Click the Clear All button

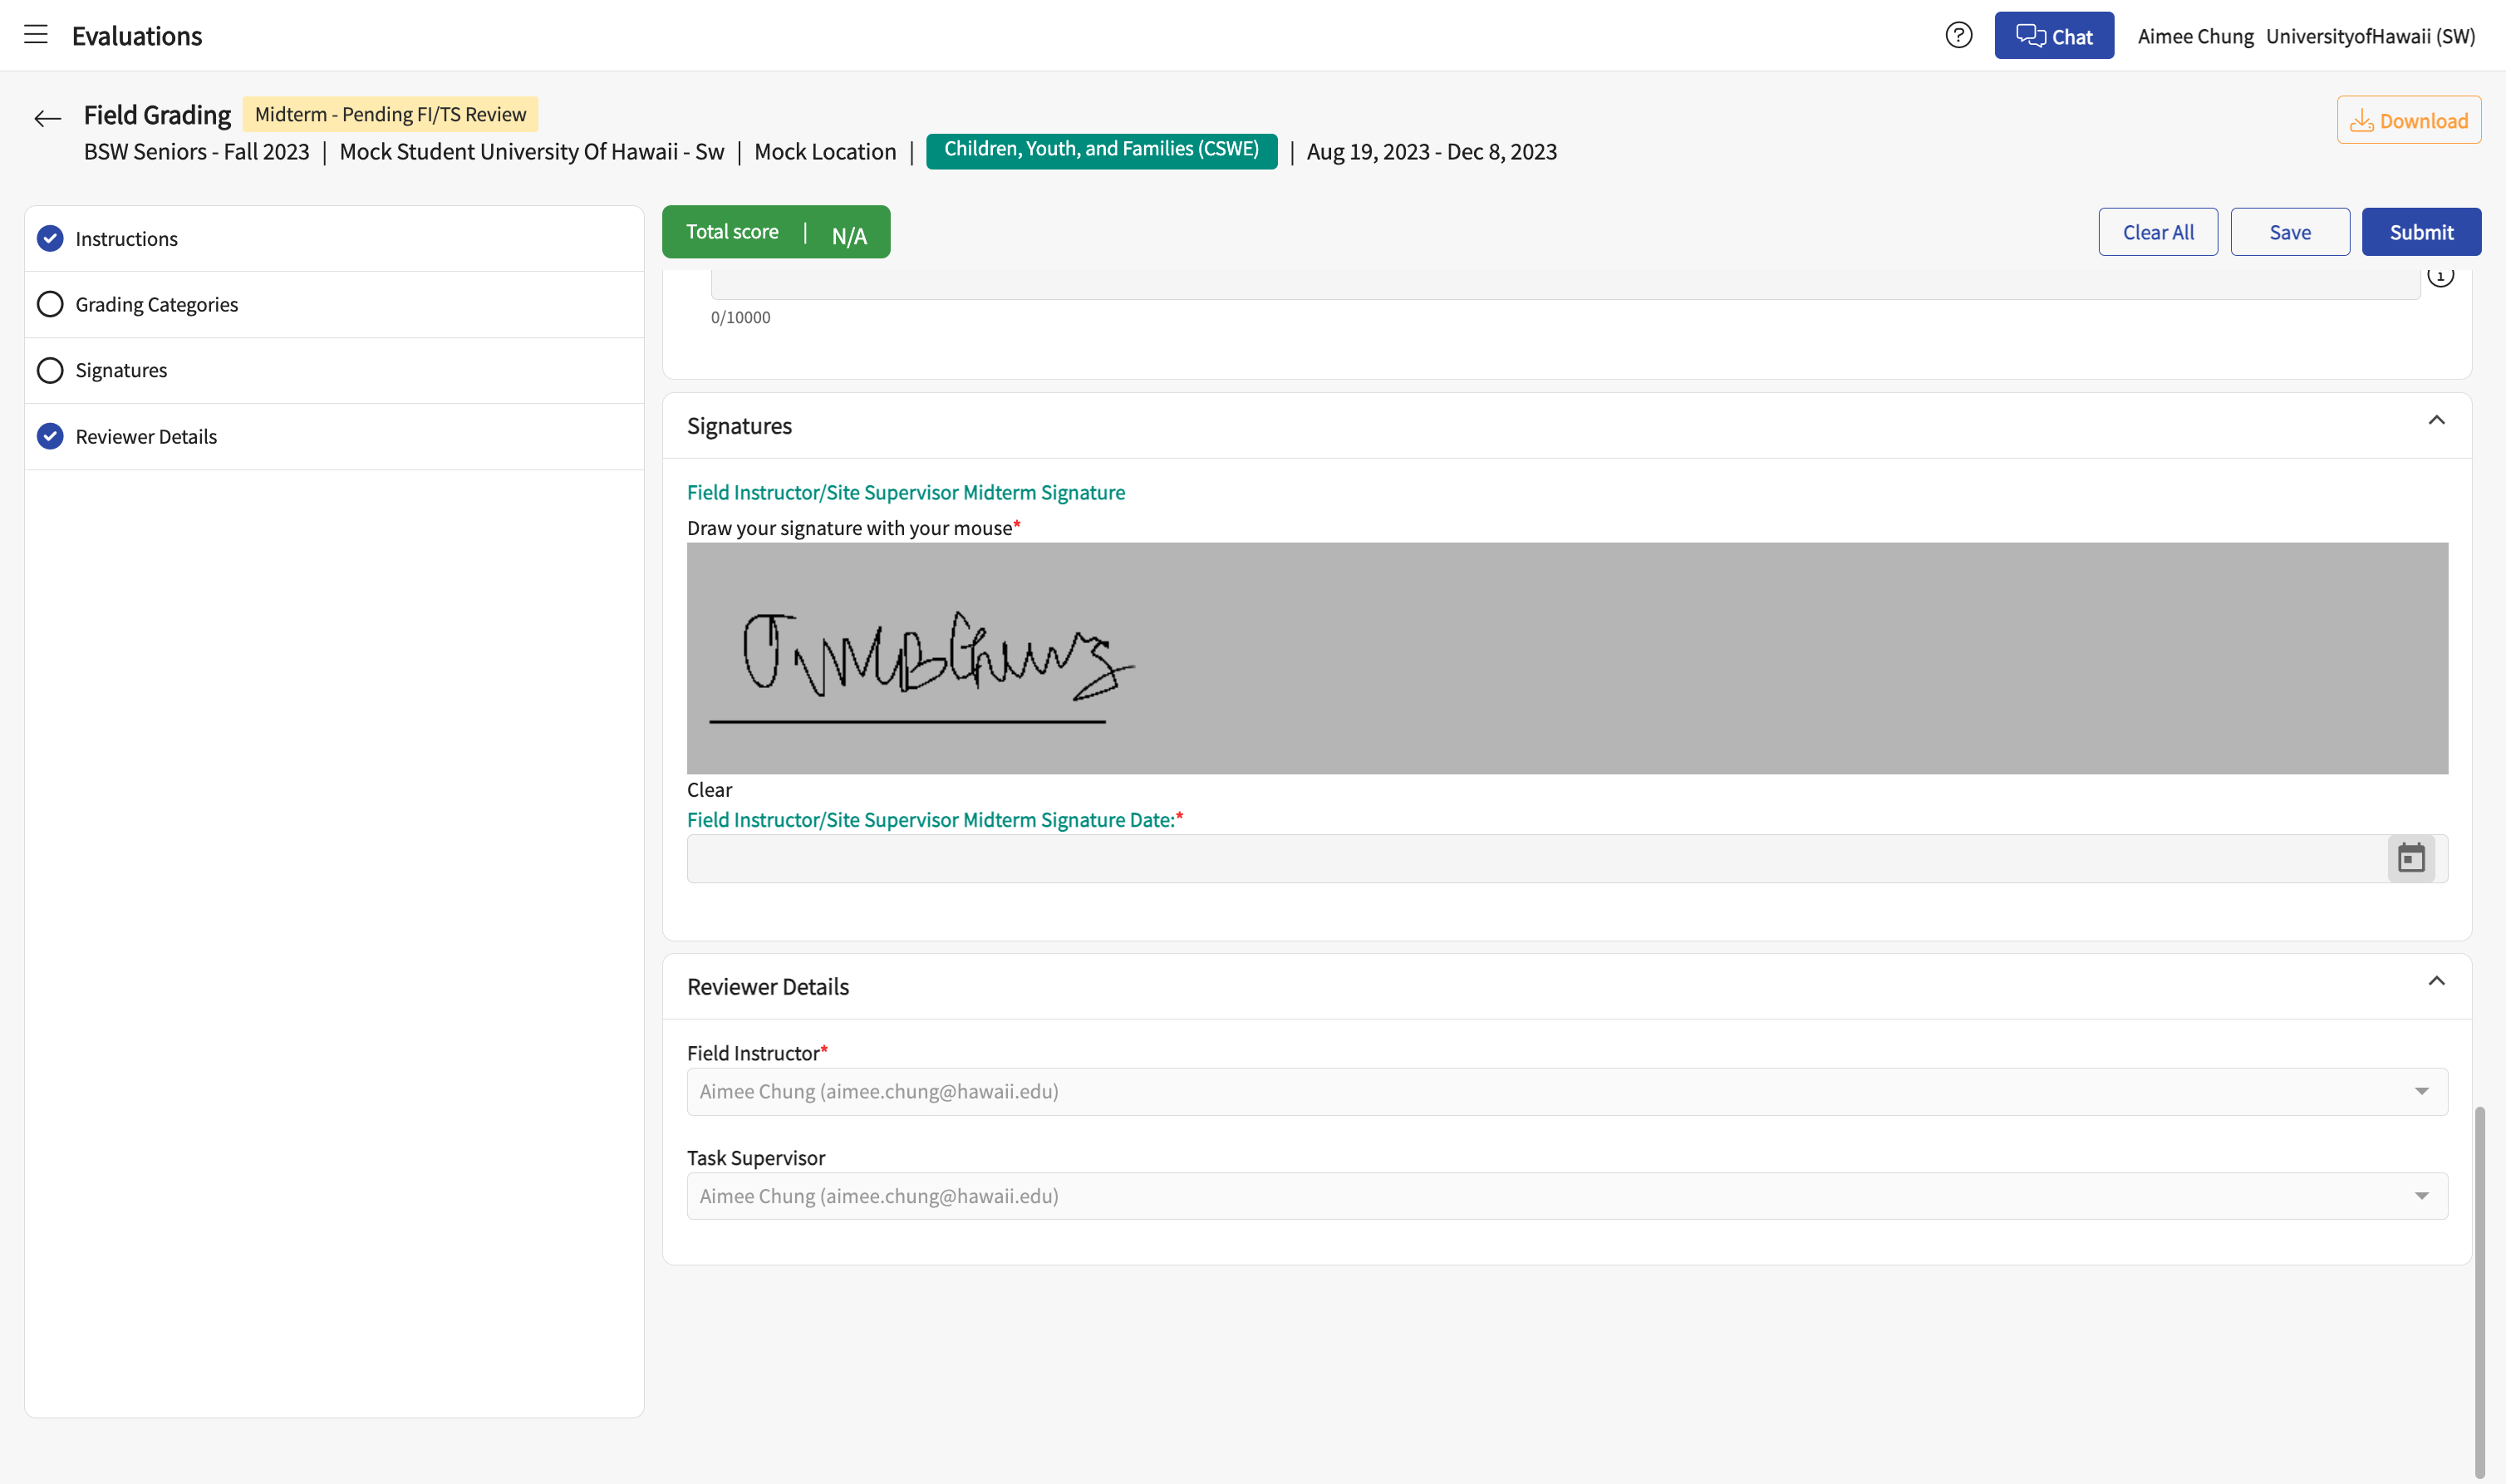[2157, 232]
